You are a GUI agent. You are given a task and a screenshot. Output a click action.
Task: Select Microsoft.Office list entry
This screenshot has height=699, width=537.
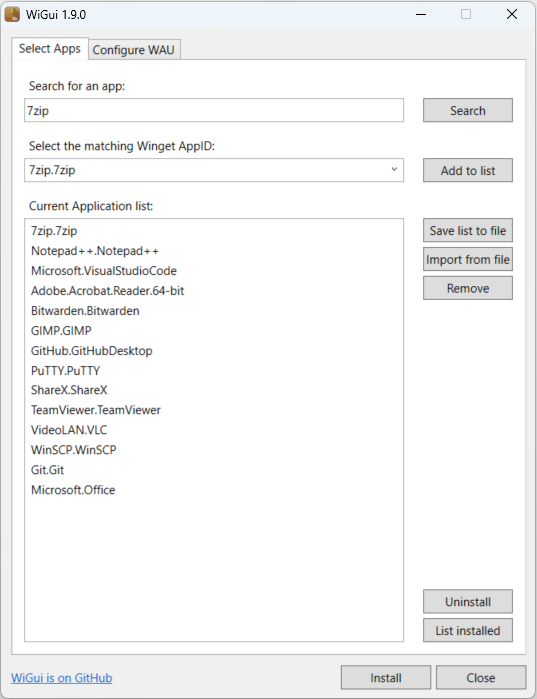coord(214,490)
